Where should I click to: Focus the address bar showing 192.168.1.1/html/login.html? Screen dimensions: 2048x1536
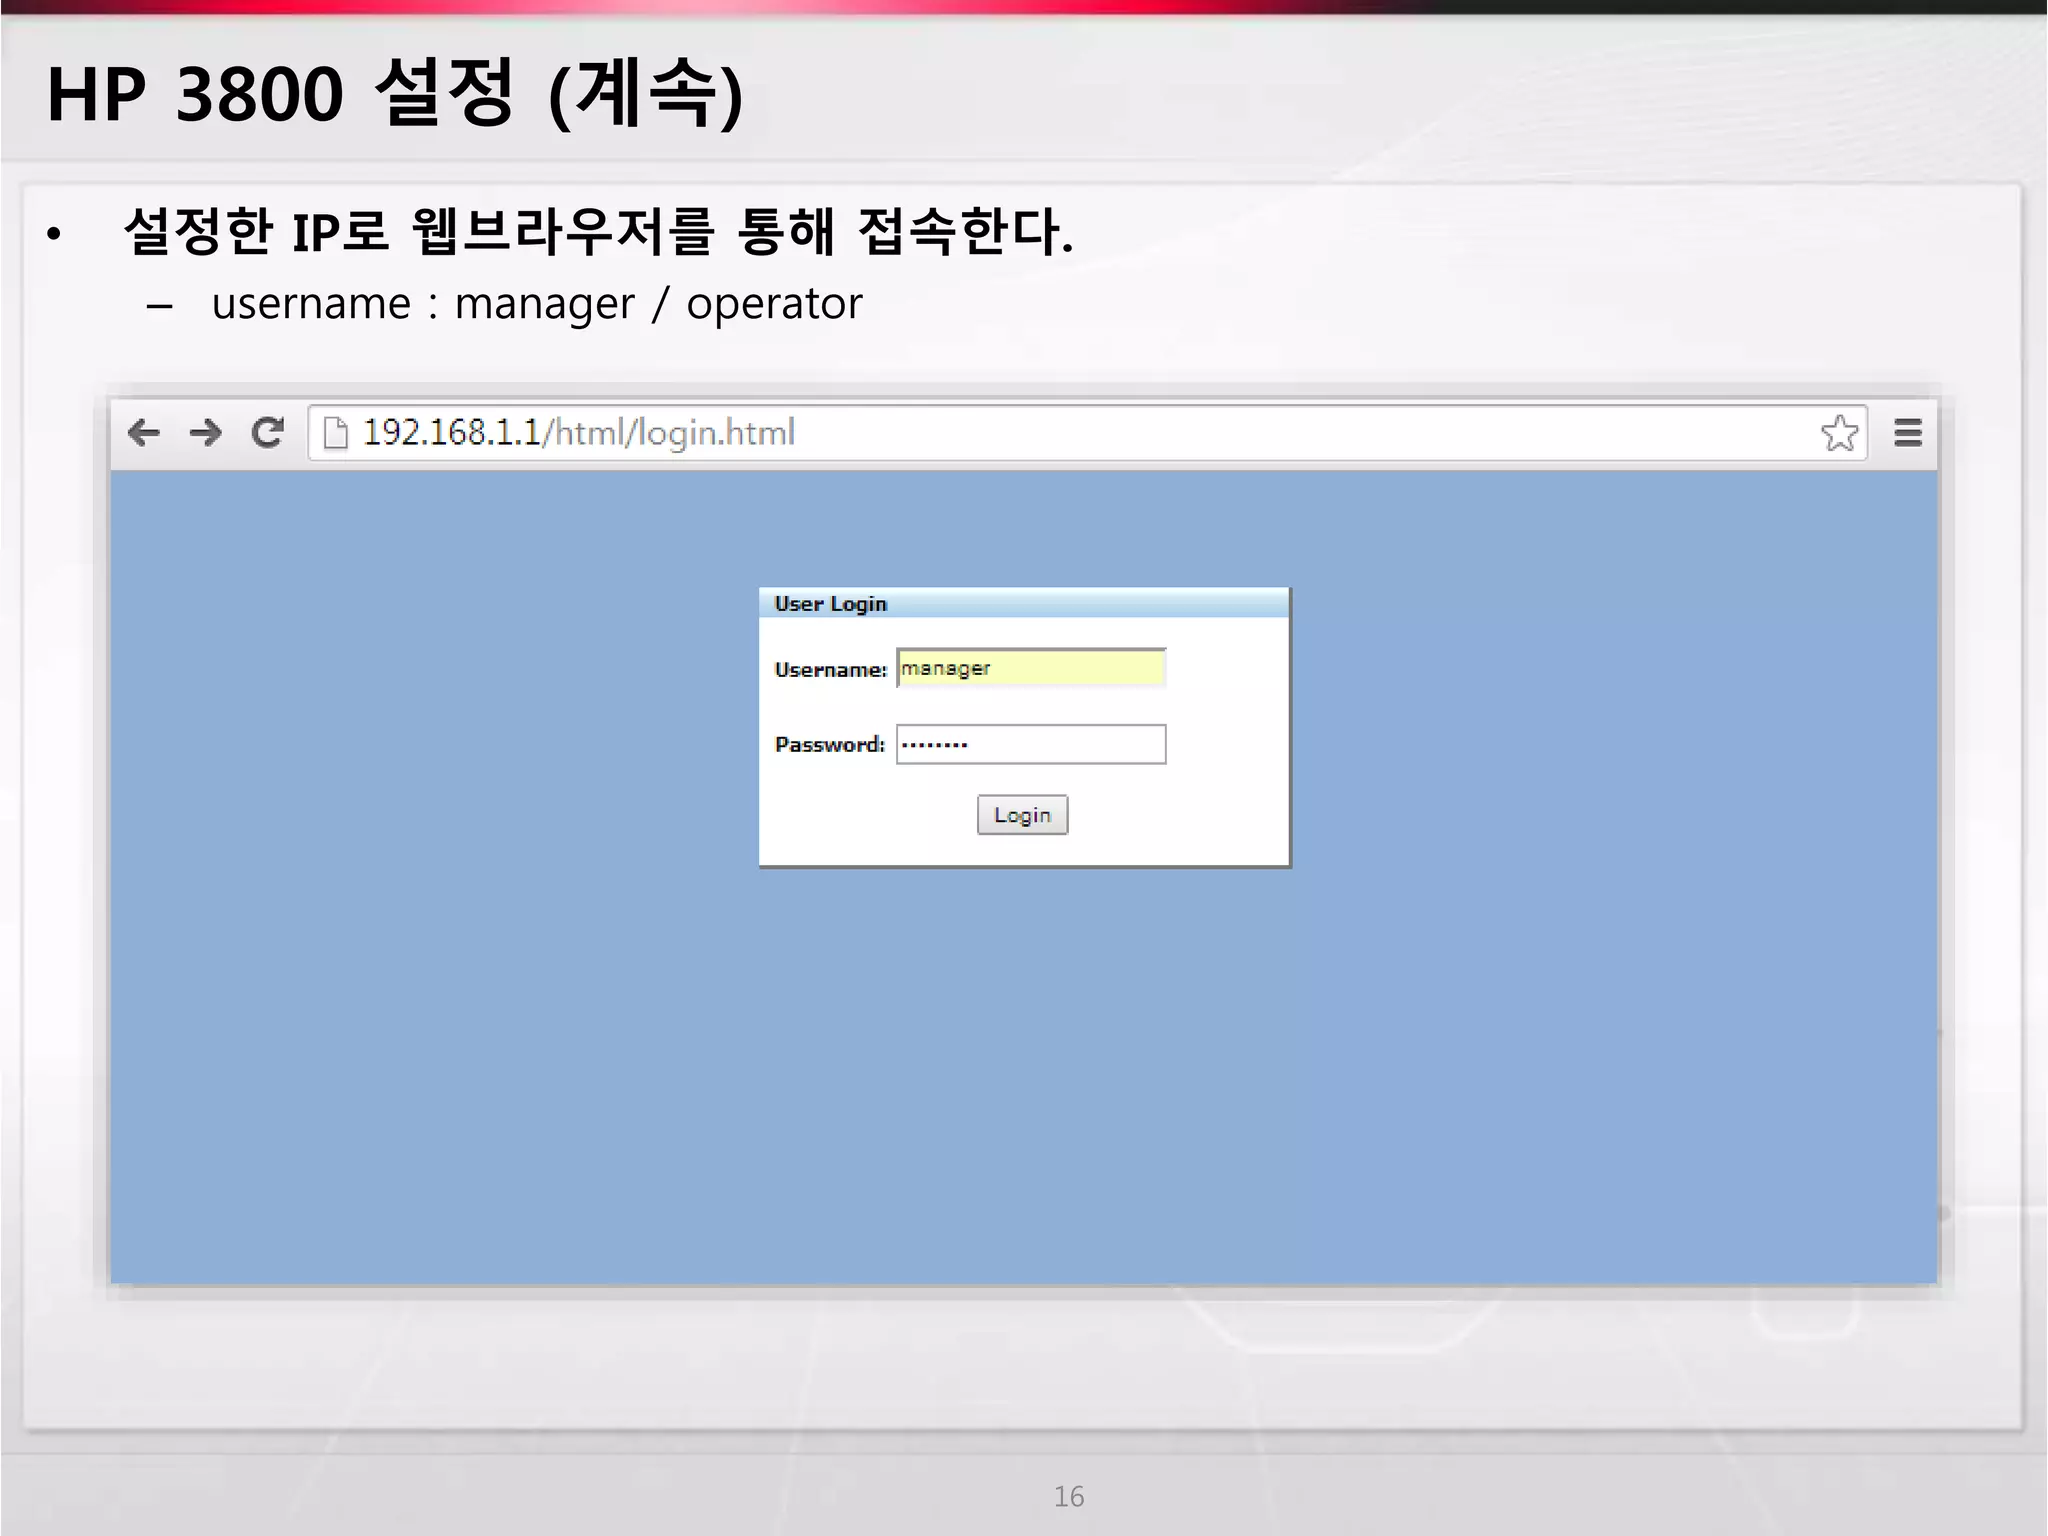[x=1087, y=433]
